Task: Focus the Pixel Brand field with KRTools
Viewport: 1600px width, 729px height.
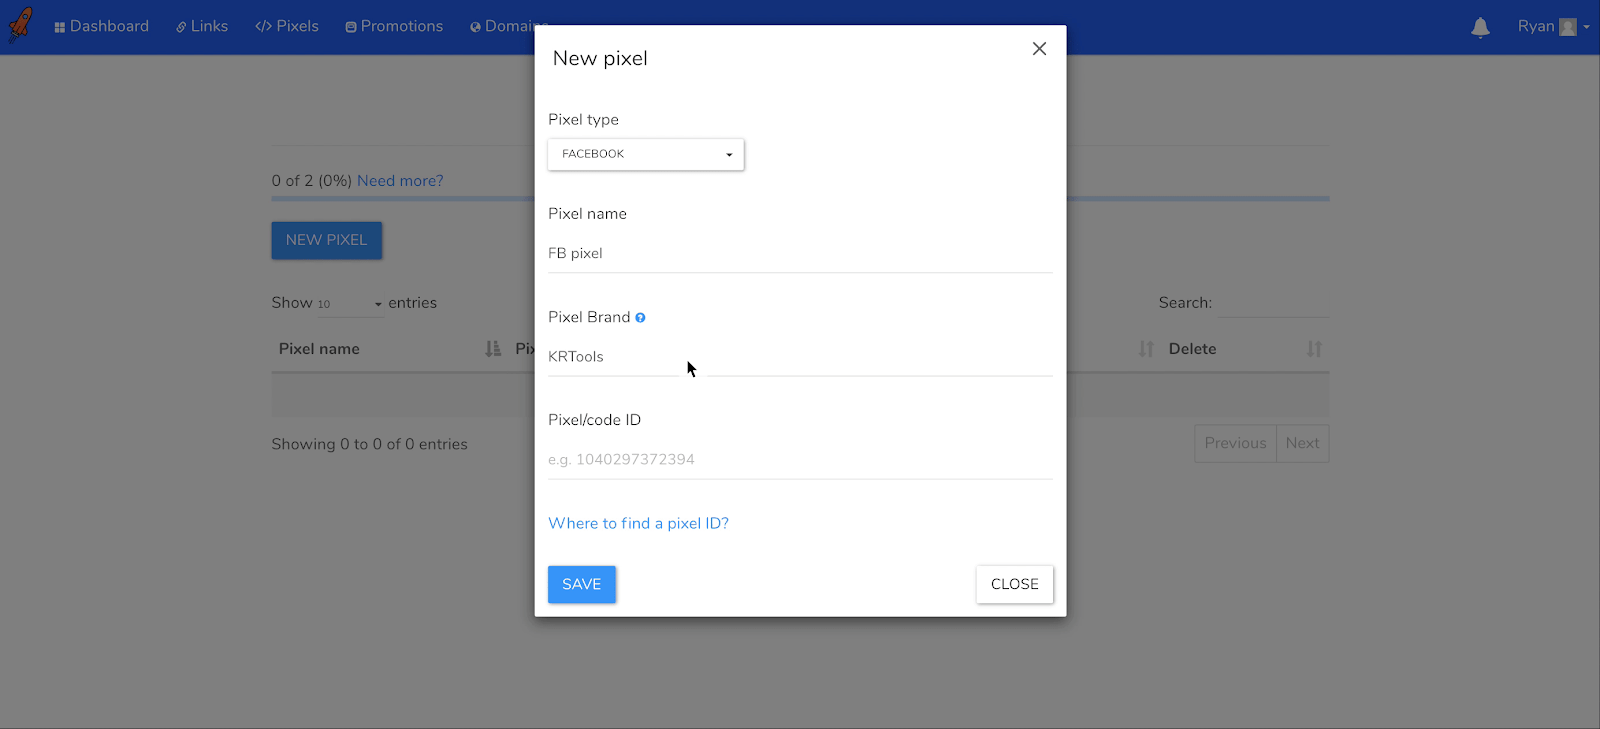Action: point(800,357)
